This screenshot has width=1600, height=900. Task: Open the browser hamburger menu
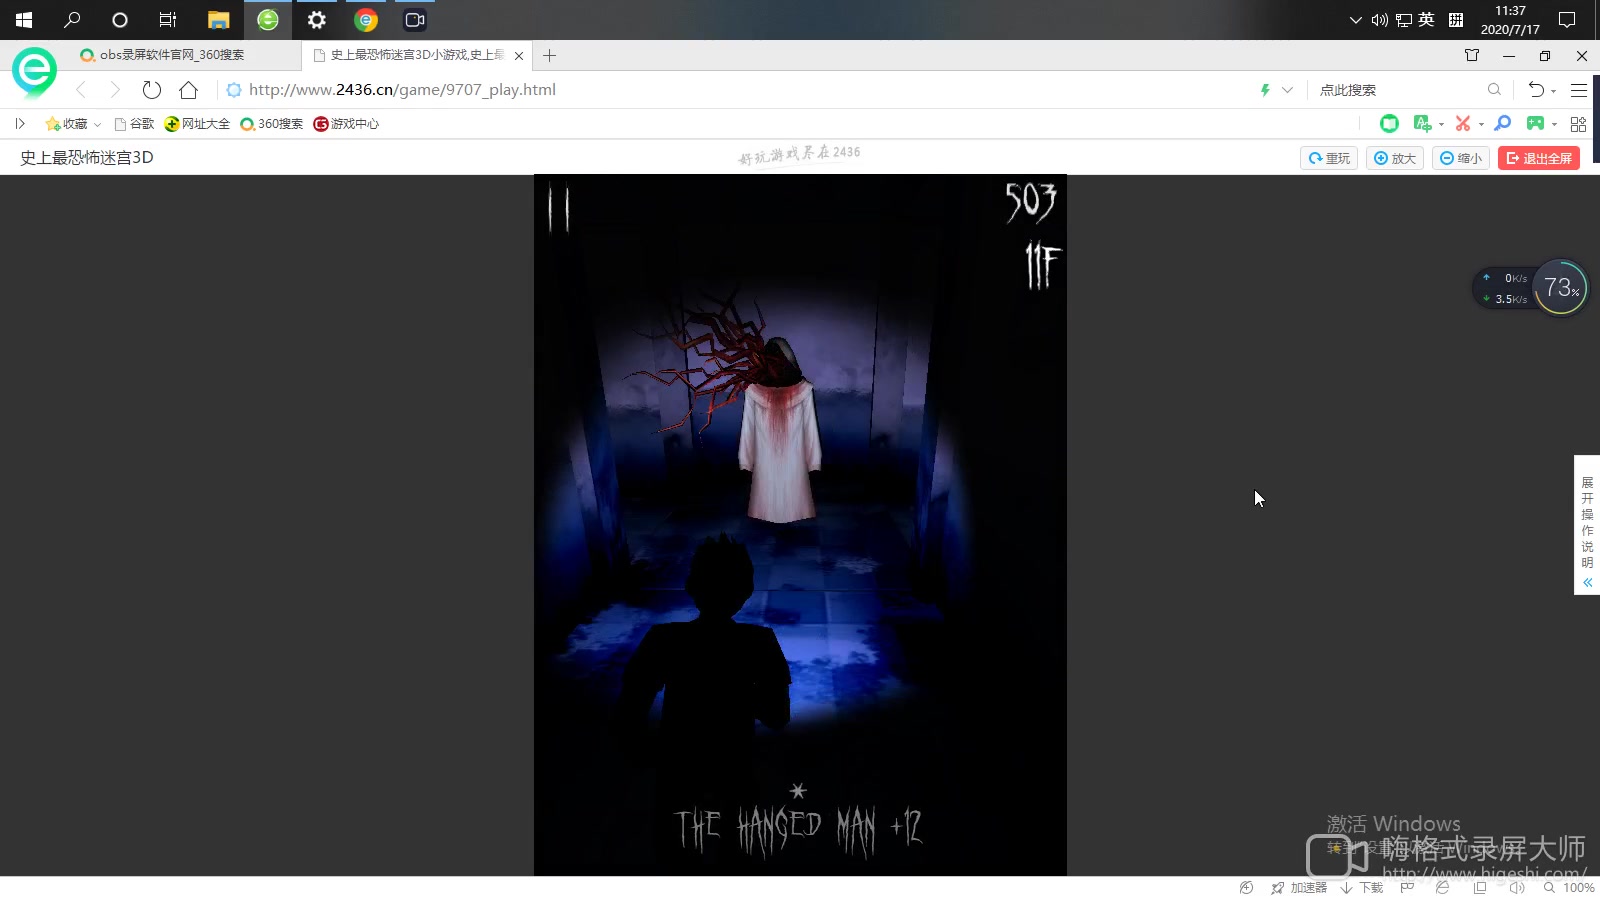(1579, 90)
